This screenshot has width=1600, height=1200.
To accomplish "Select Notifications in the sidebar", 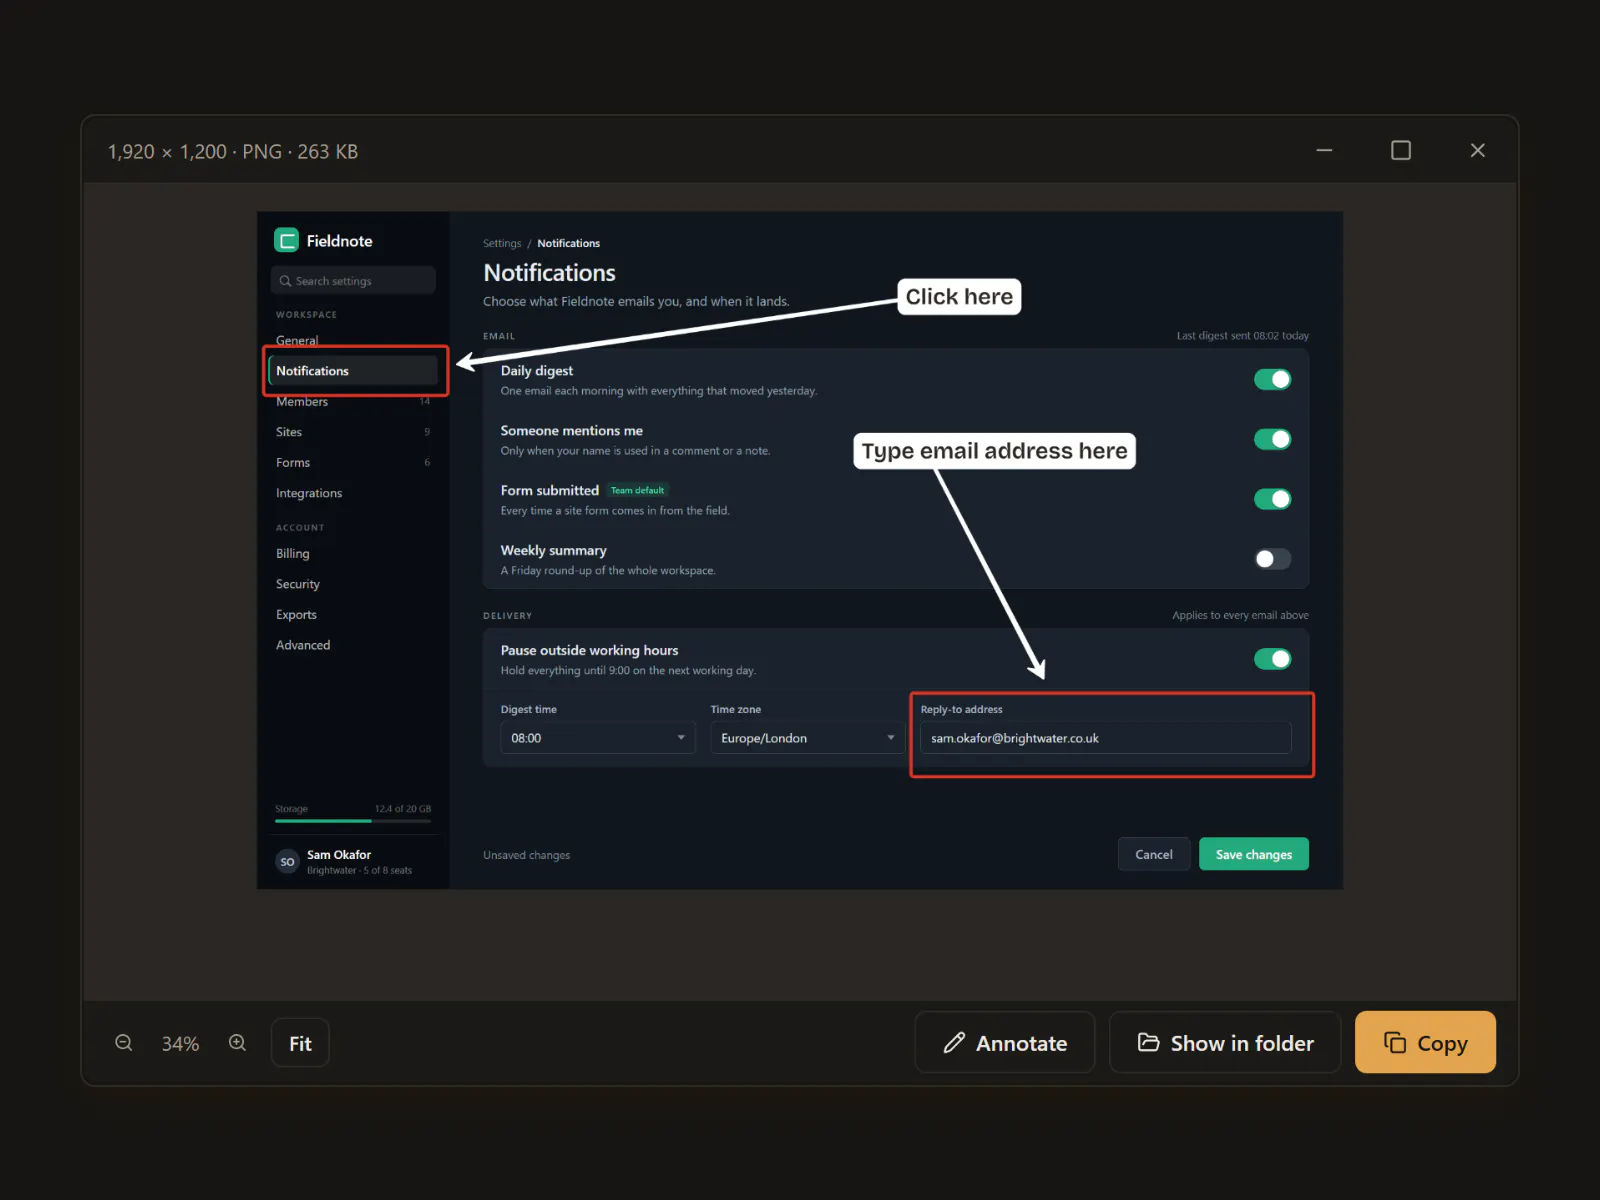I will coord(353,371).
